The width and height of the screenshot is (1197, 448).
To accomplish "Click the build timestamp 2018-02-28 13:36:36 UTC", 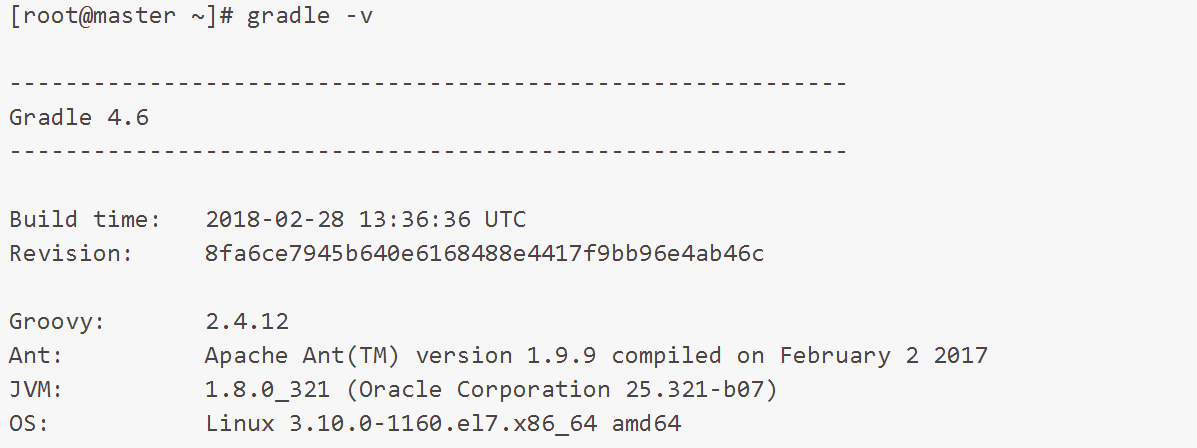I will (x=365, y=220).
